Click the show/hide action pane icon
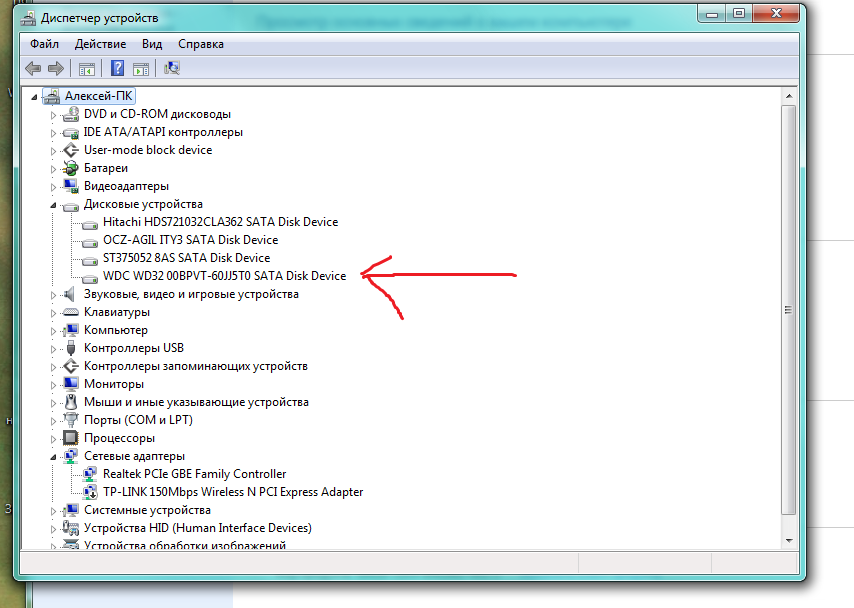 pos(141,69)
